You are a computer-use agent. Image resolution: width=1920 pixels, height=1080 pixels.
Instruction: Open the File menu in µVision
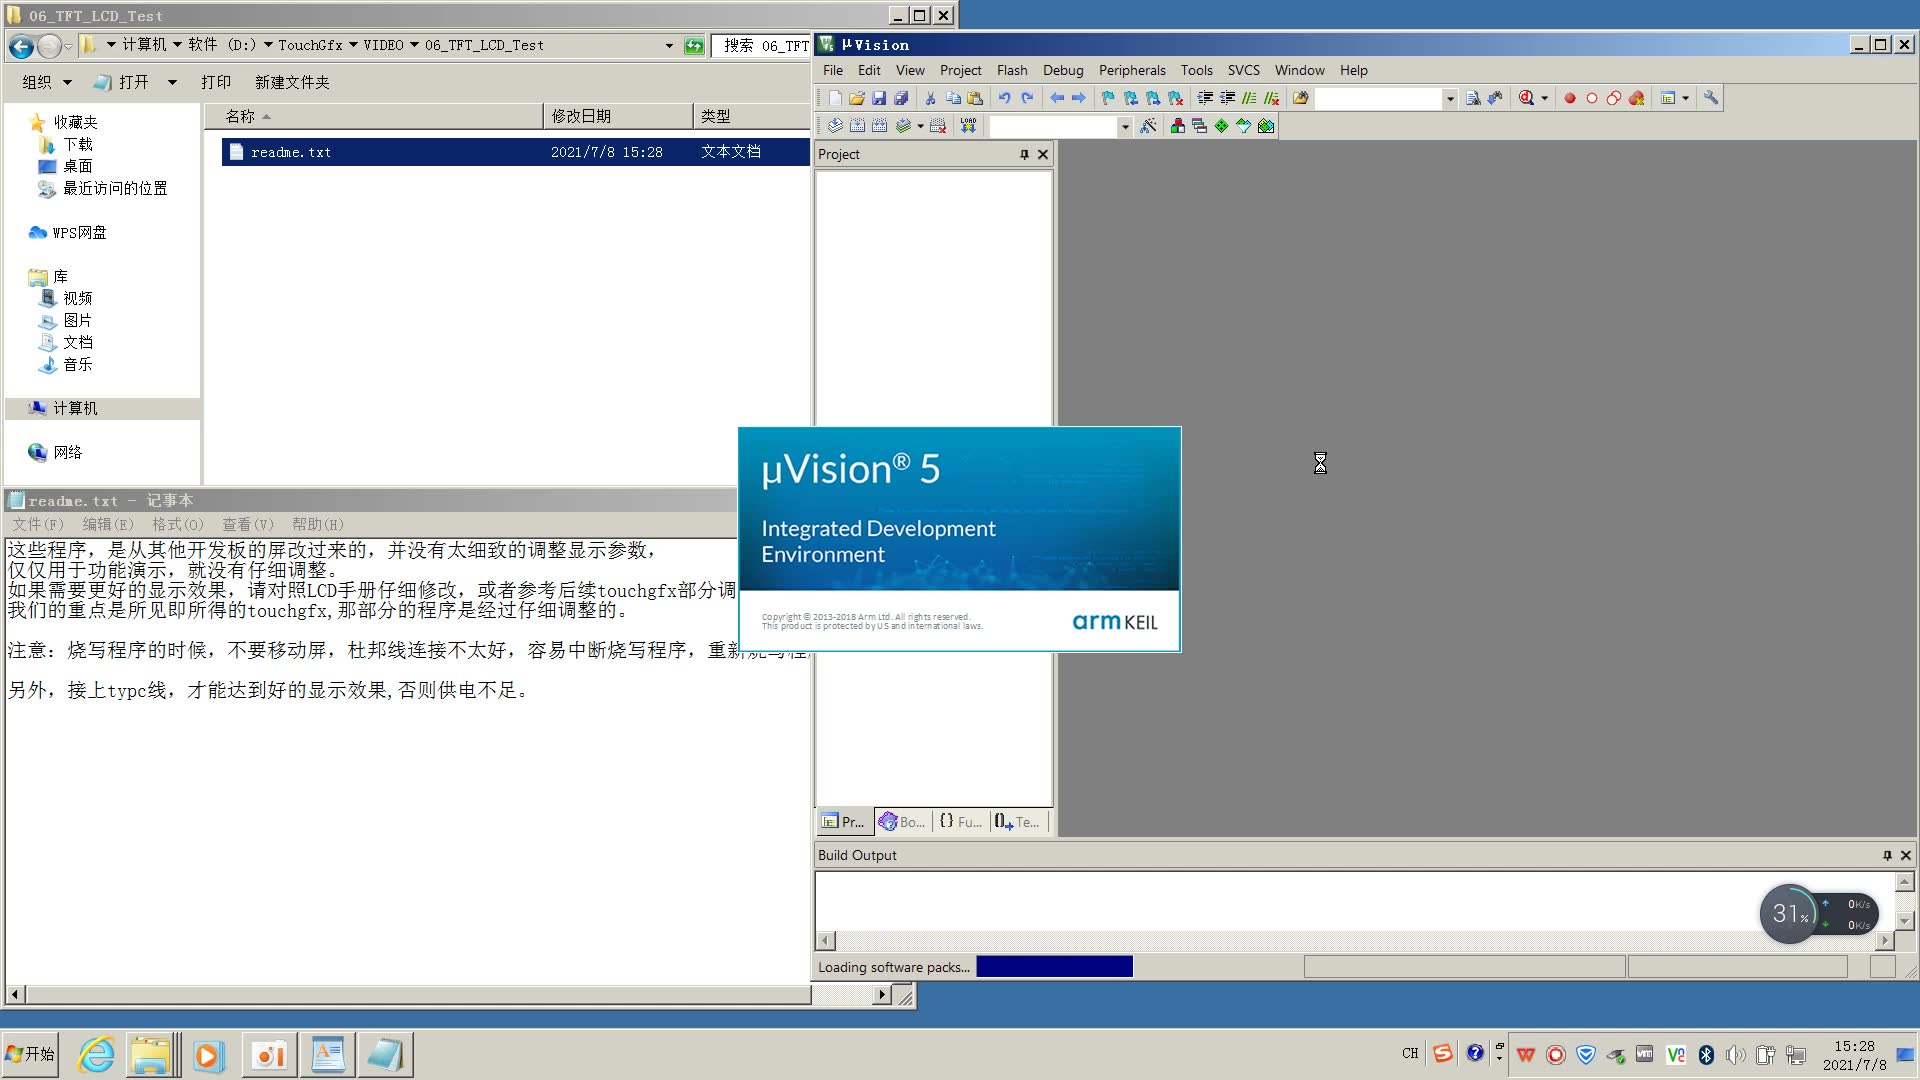point(833,70)
